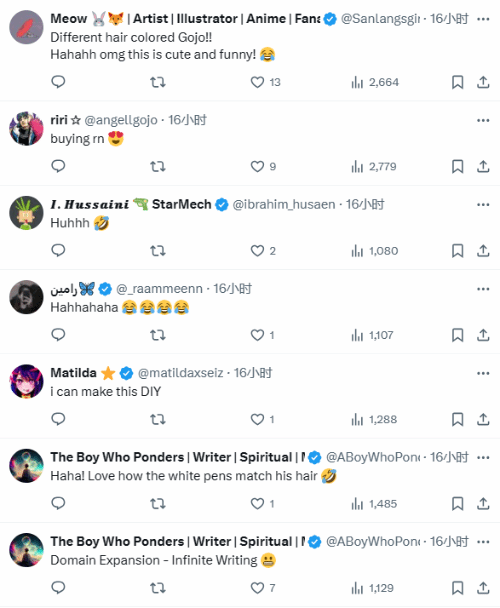Share Matilda's "i can make this DIY" tweet
This screenshot has height=608, width=500.
pos(483,419)
